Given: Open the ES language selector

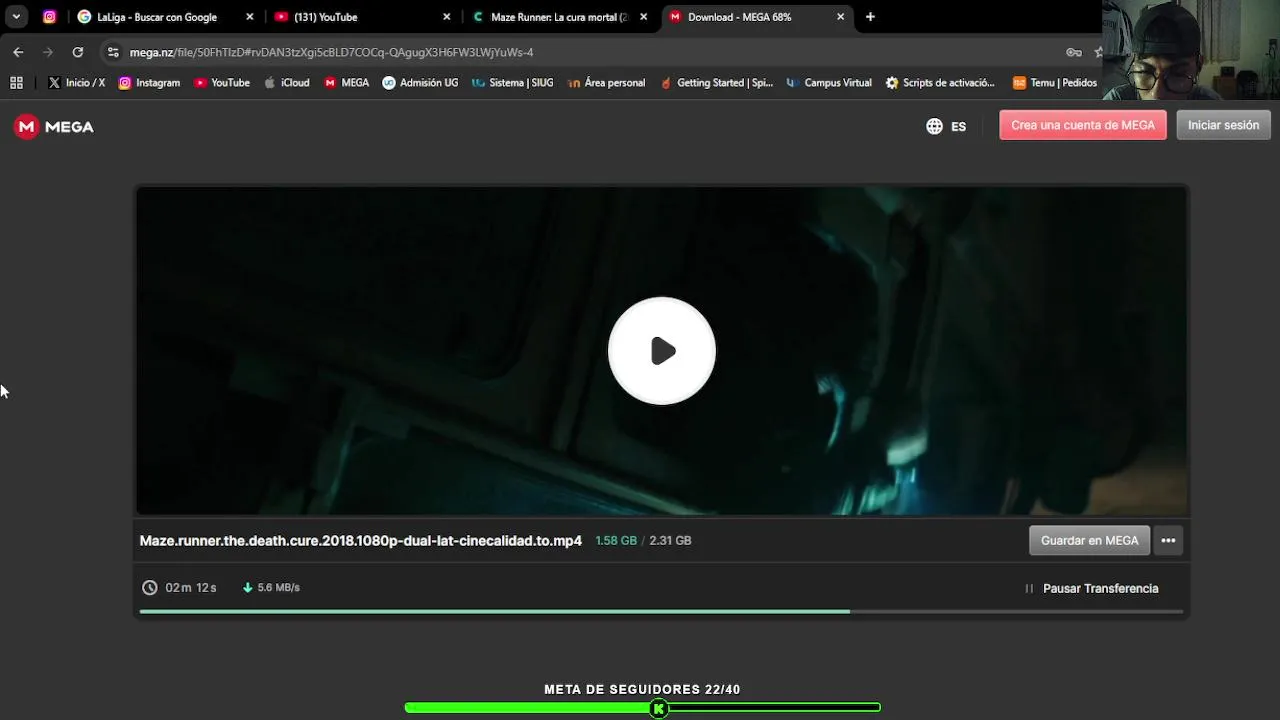Looking at the screenshot, I should pyautogui.click(x=946, y=126).
